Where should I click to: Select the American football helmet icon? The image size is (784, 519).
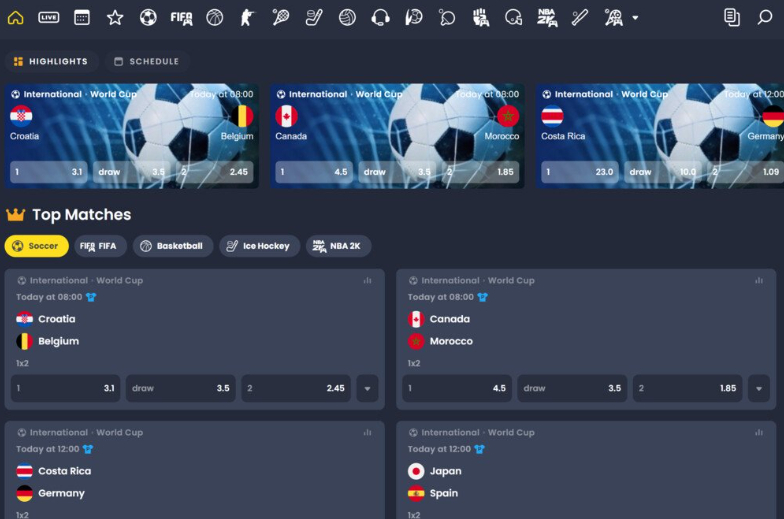coord(514,18)
